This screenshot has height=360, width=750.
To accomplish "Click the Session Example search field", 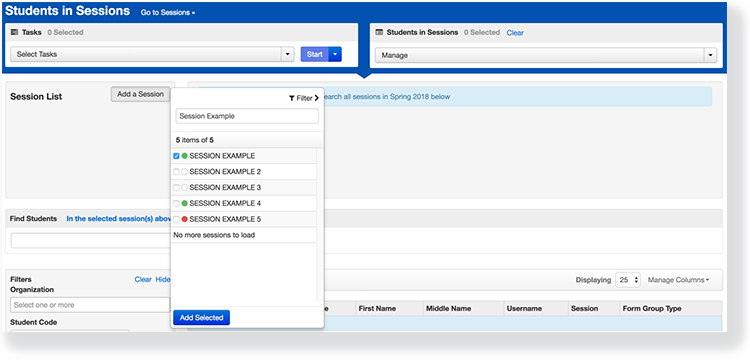I will (x=247, y=116).
